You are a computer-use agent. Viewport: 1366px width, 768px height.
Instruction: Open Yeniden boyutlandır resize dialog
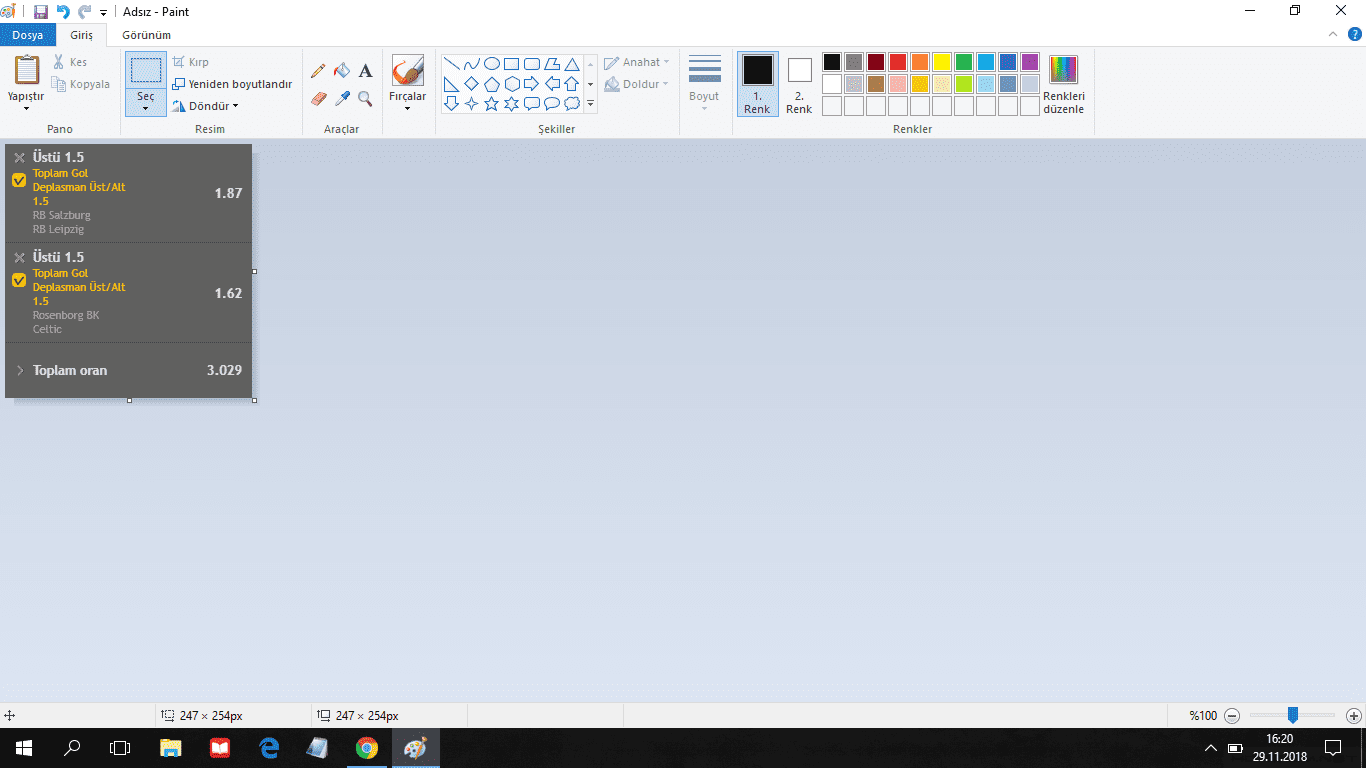pyautogui.click(x=233, y=84)
